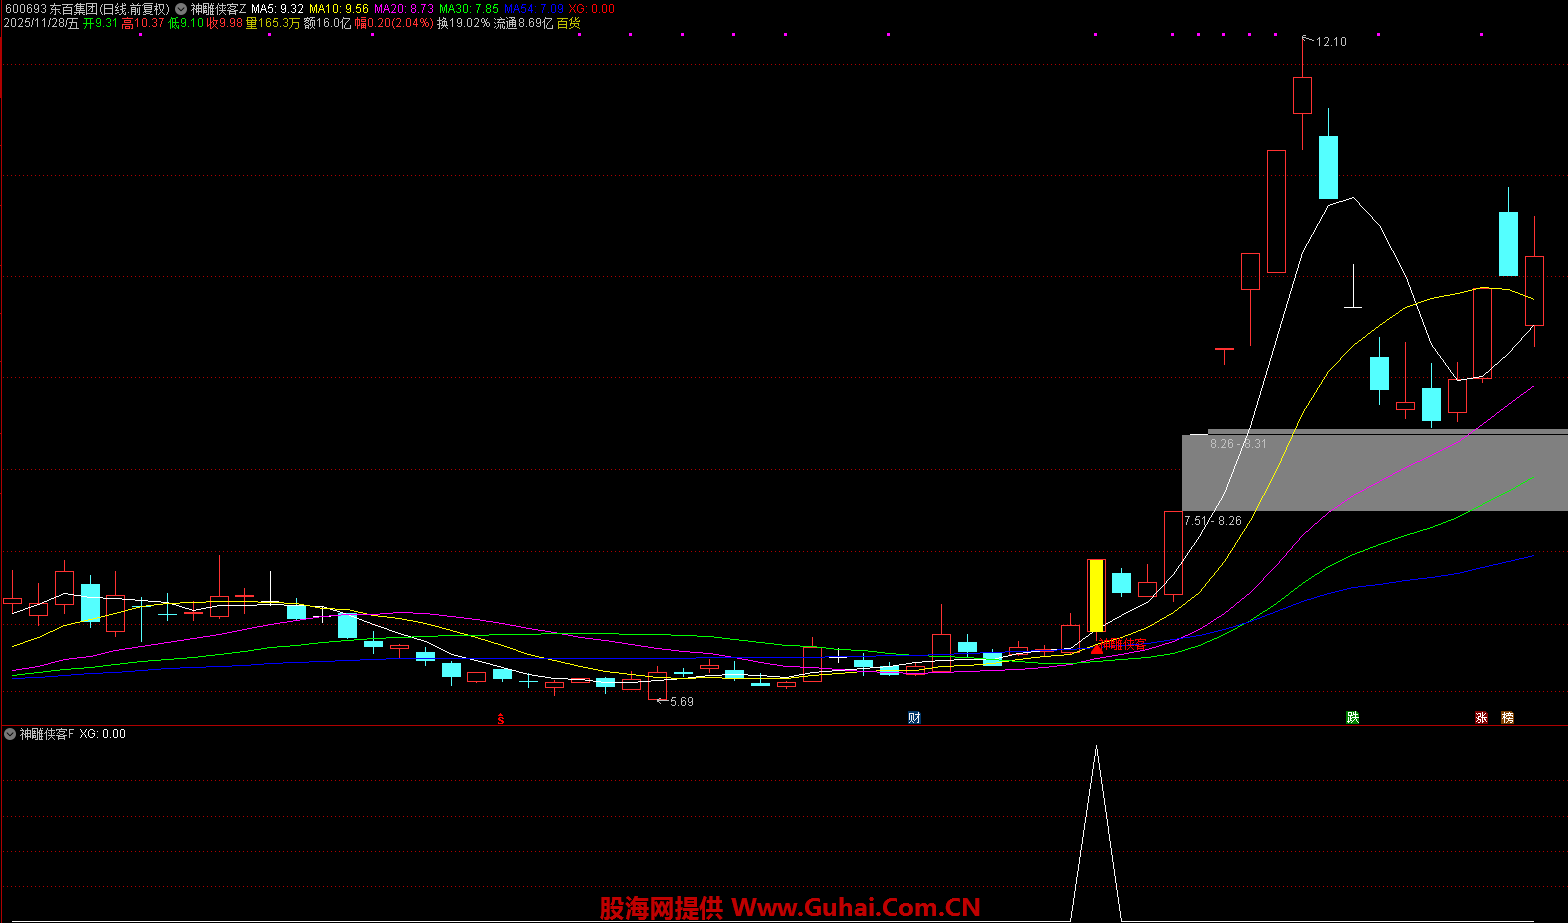Click the 12.10 high price label

coord(1331,42)
